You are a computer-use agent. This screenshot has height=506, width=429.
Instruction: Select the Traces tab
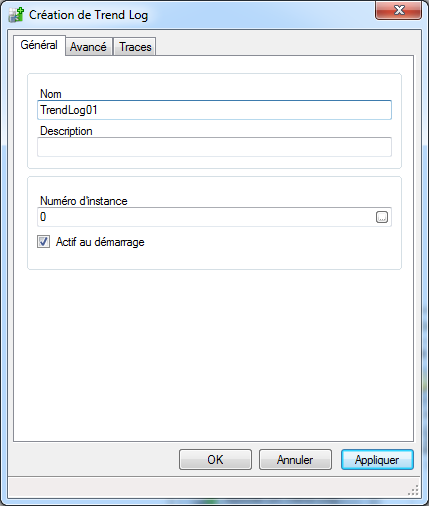click(135, 47)
